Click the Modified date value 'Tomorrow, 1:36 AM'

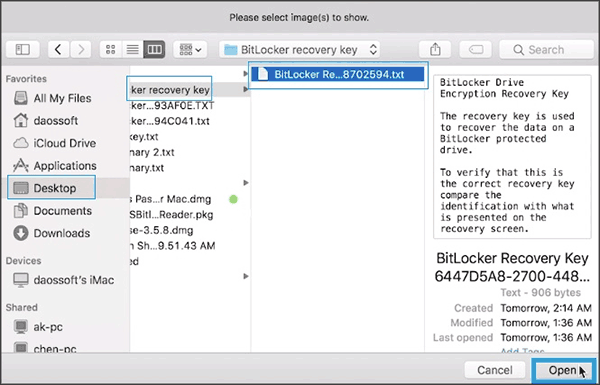(546, 323)
